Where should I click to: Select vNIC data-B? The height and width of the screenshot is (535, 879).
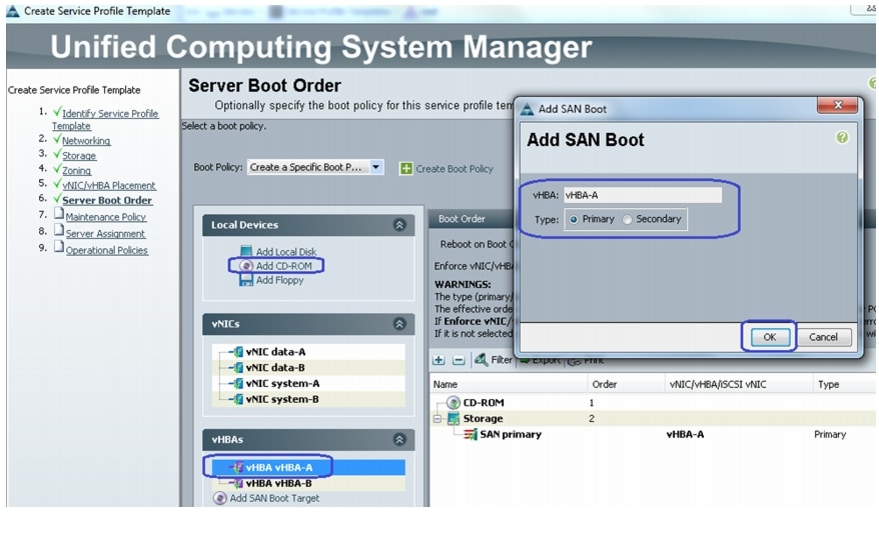click(x=275, y=367)
